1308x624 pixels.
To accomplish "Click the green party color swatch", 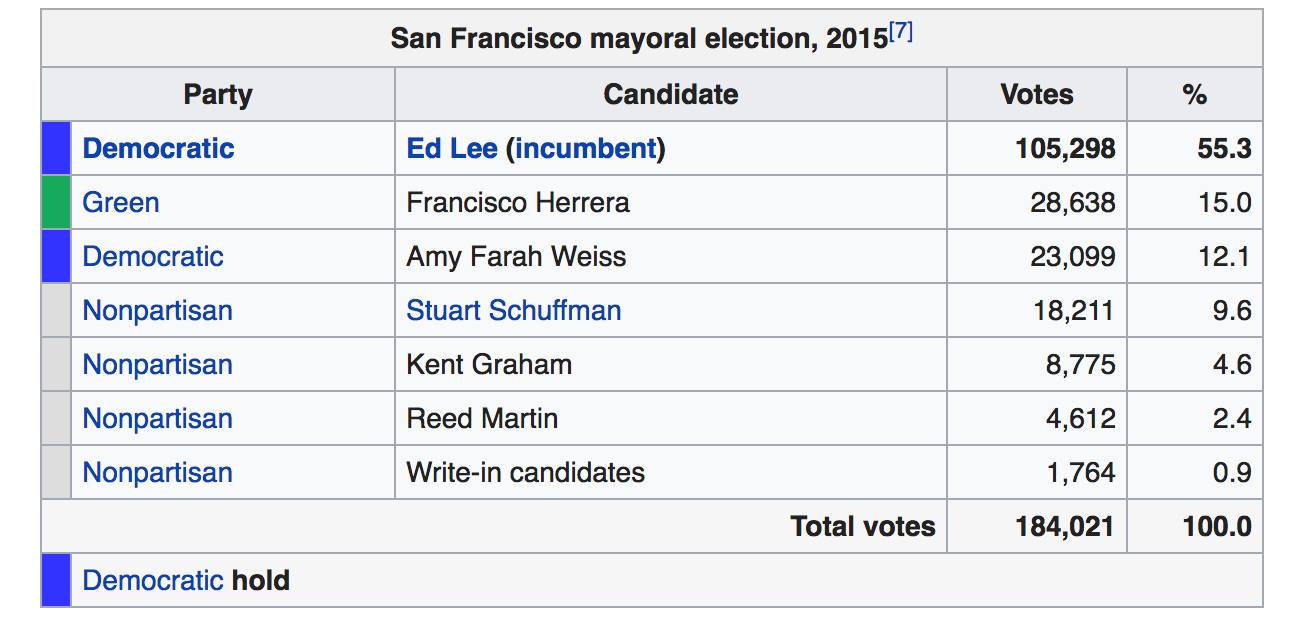I will (x=56, y=203).
